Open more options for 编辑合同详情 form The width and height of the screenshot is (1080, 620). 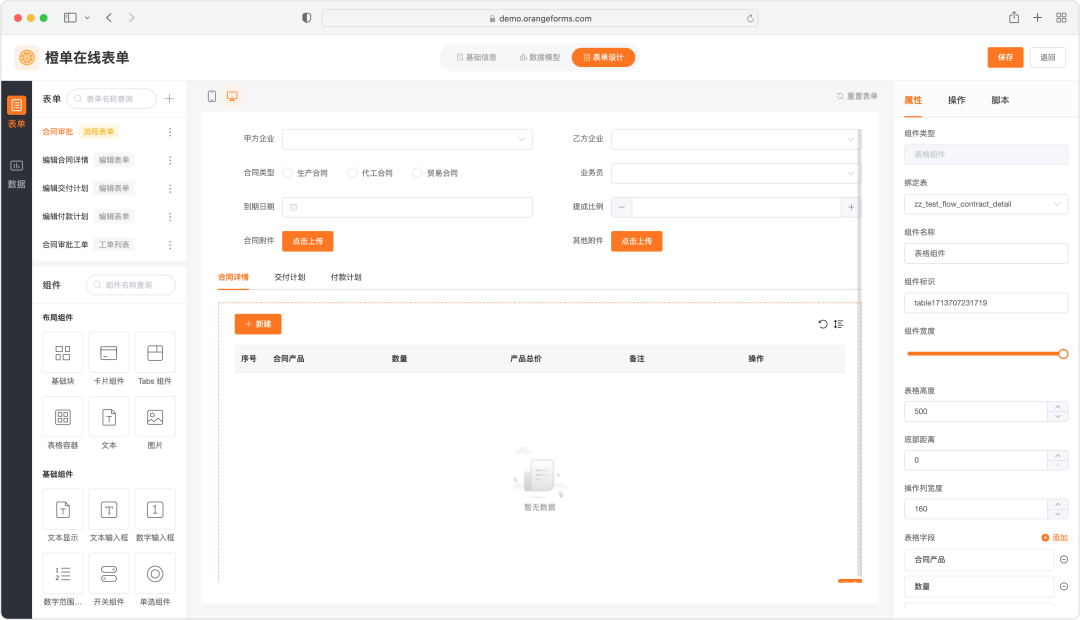[x=170, y=160]
